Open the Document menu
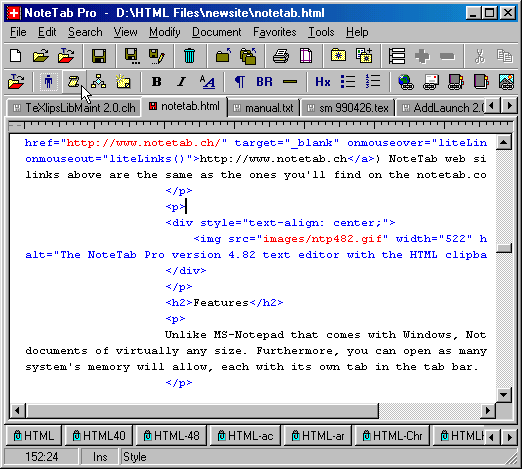 216,32
